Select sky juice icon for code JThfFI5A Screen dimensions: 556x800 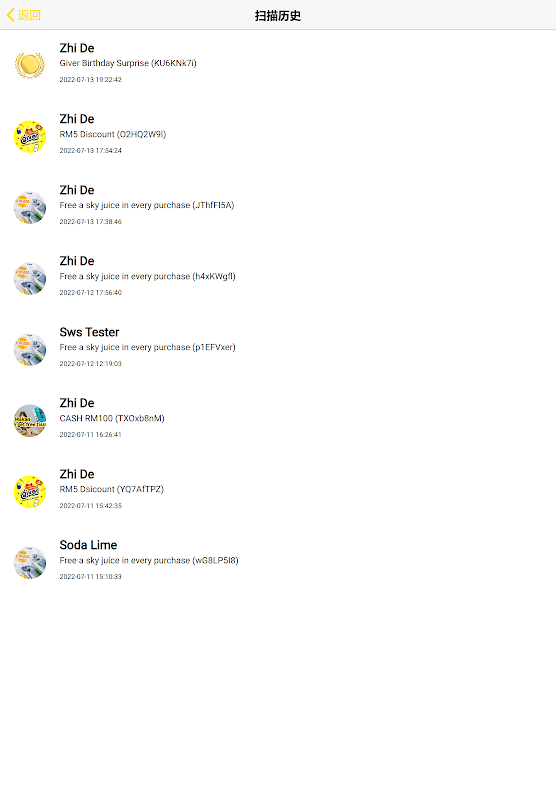[x=30, y=207]
